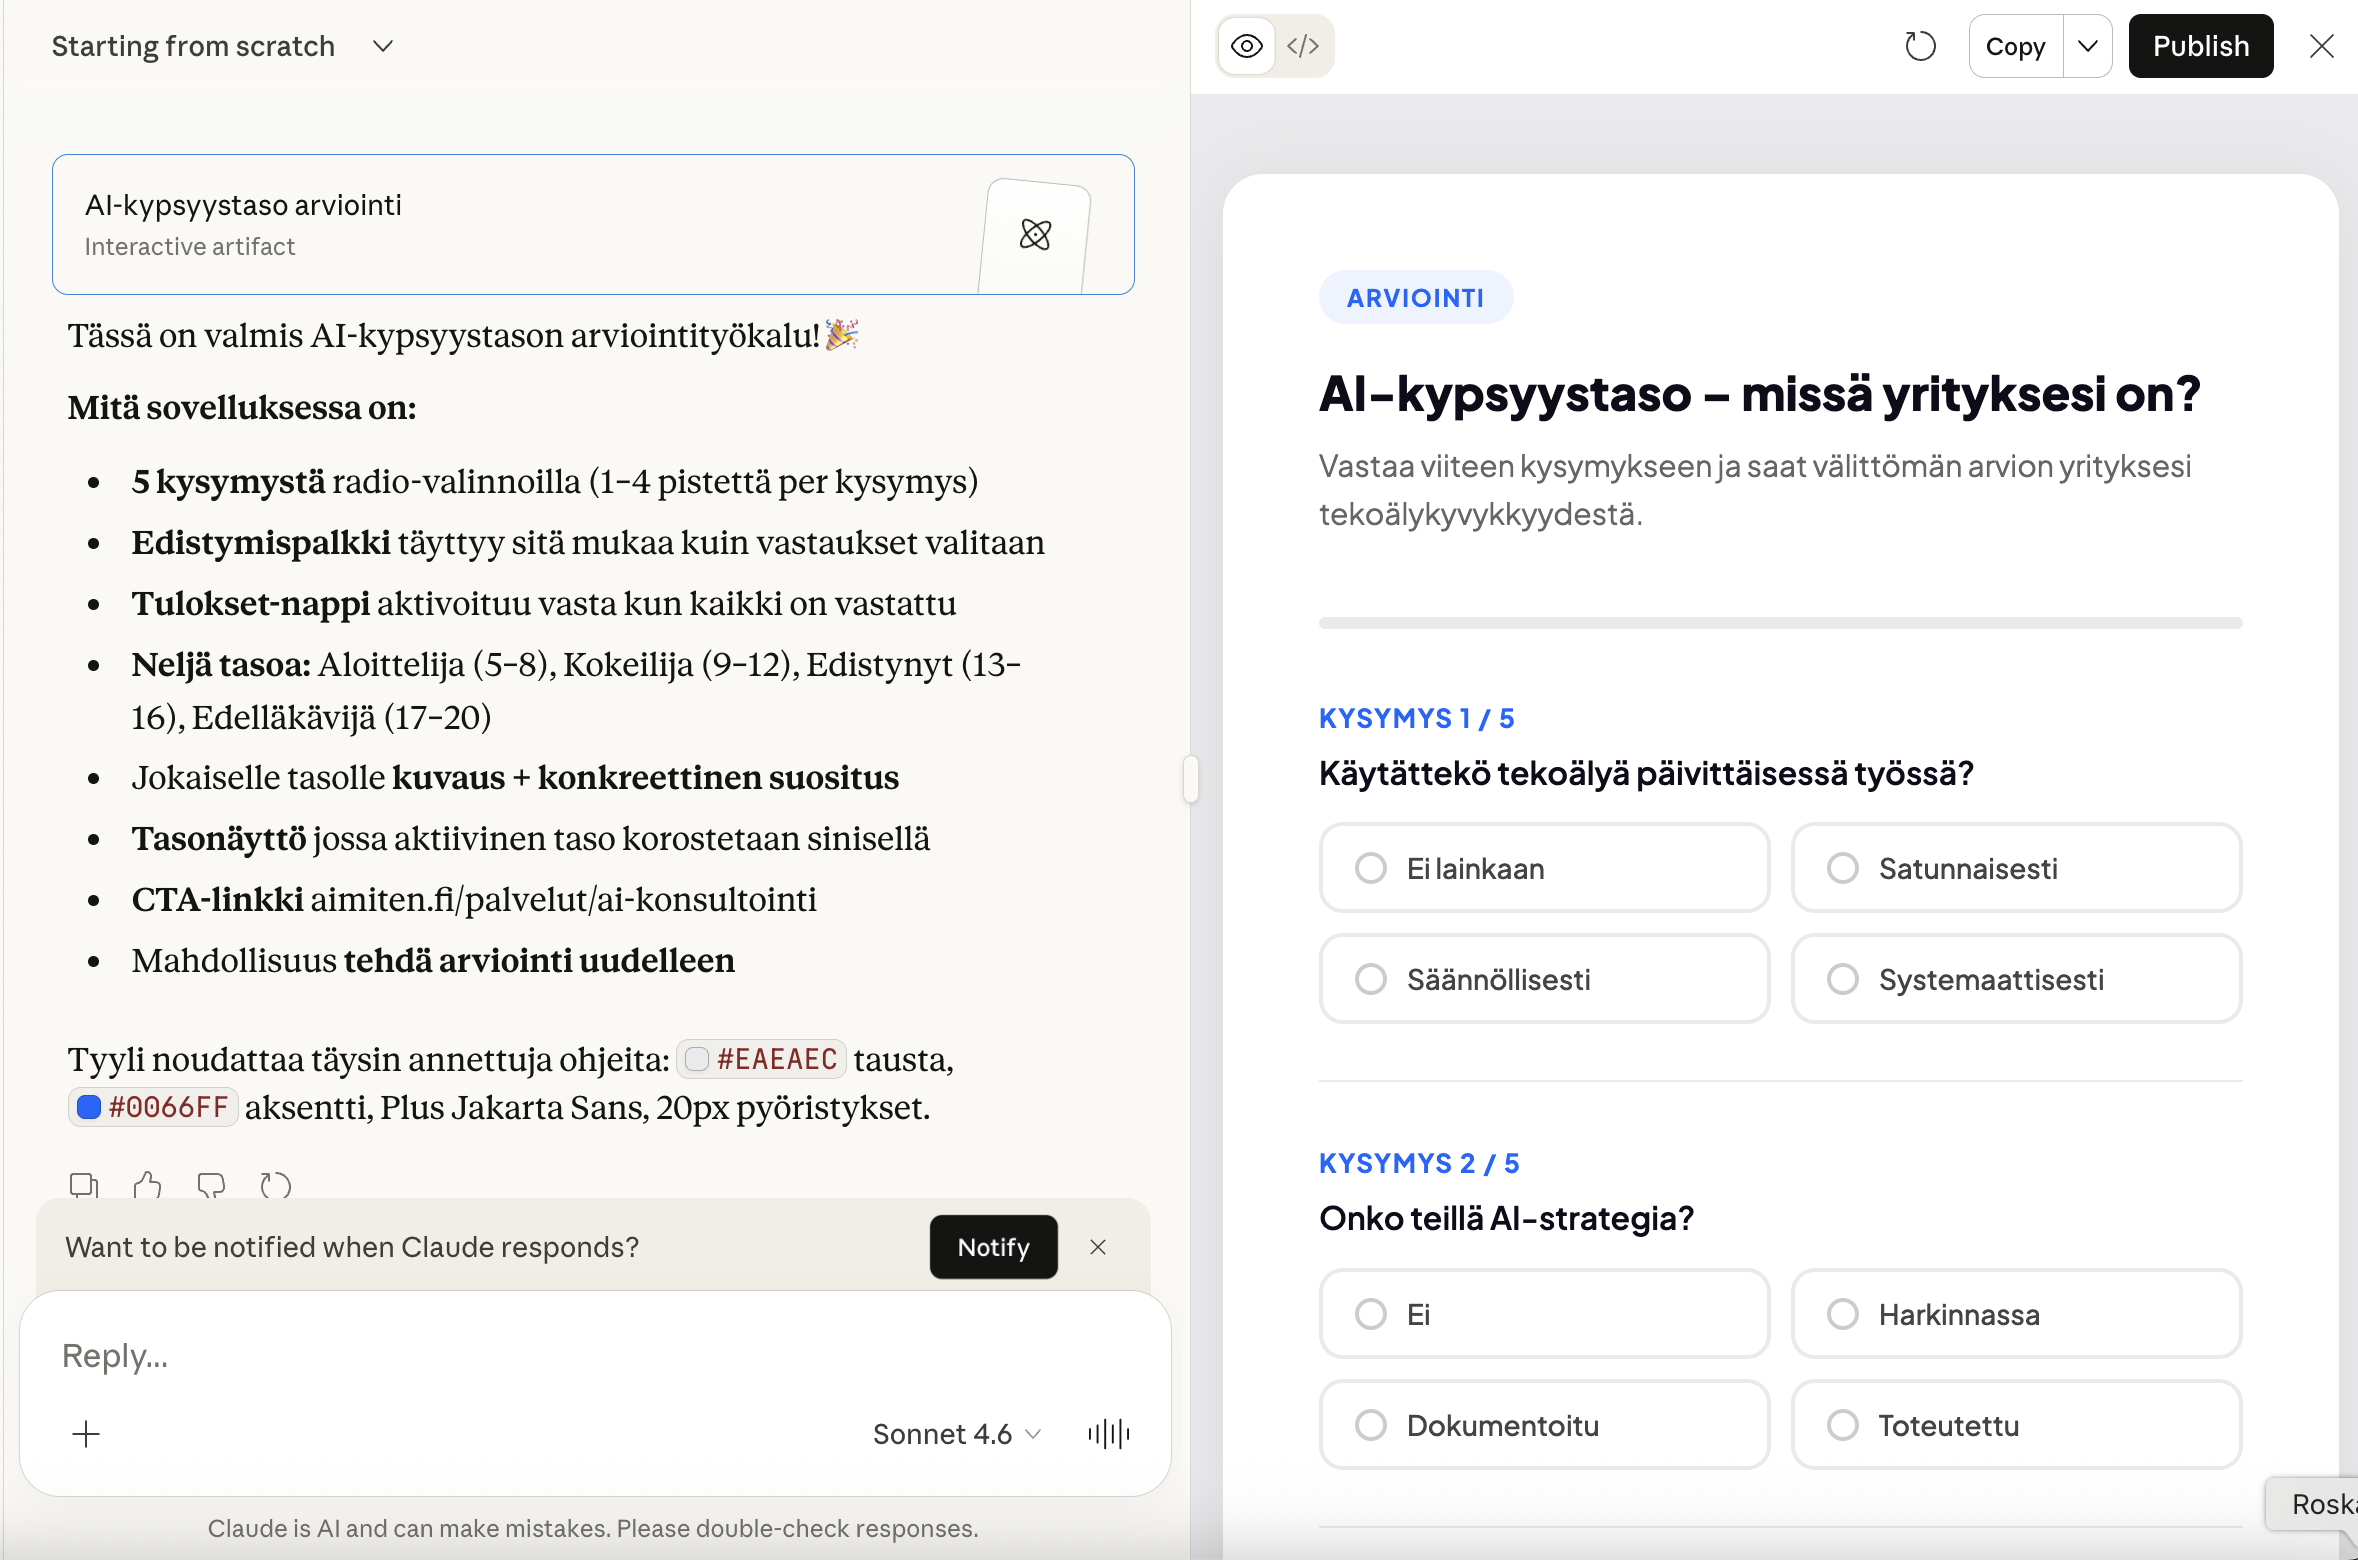Expand the Copy button's dropdown arrow

pyautogui.click(x=2088, y=46)
